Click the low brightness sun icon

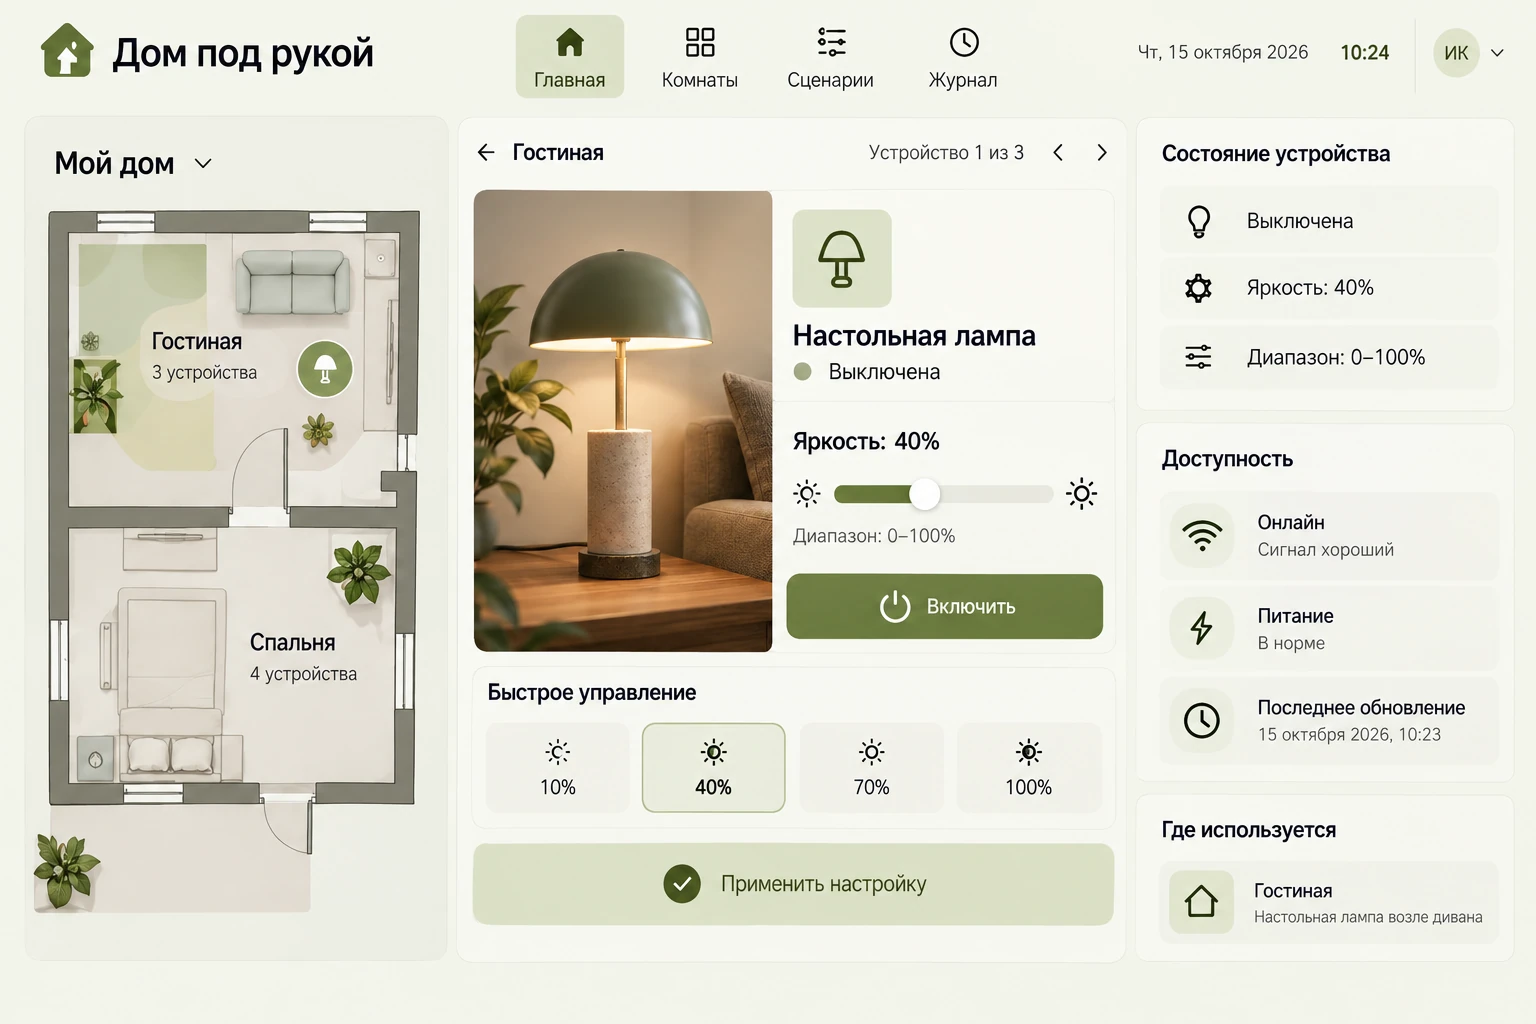click(x=807, y=493)
